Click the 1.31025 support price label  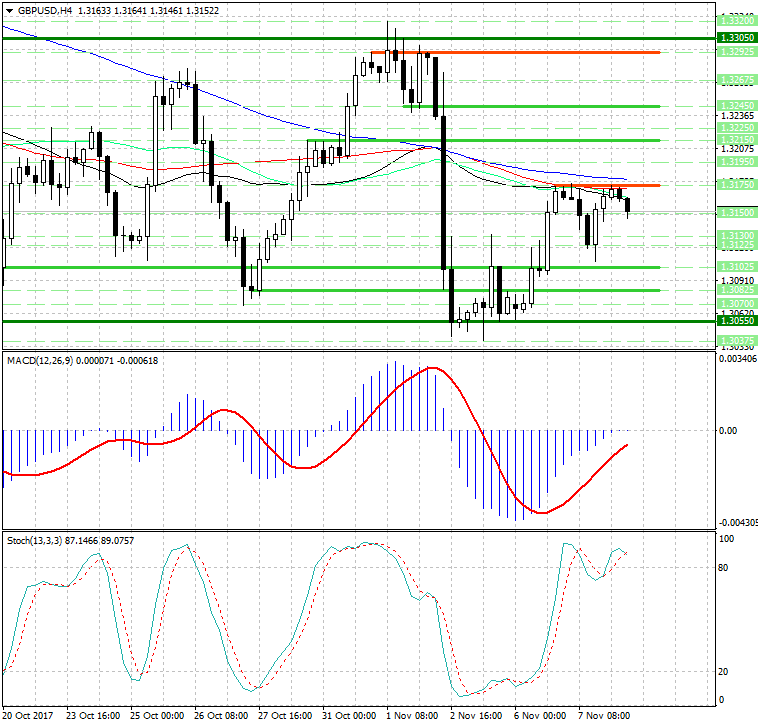736,267
